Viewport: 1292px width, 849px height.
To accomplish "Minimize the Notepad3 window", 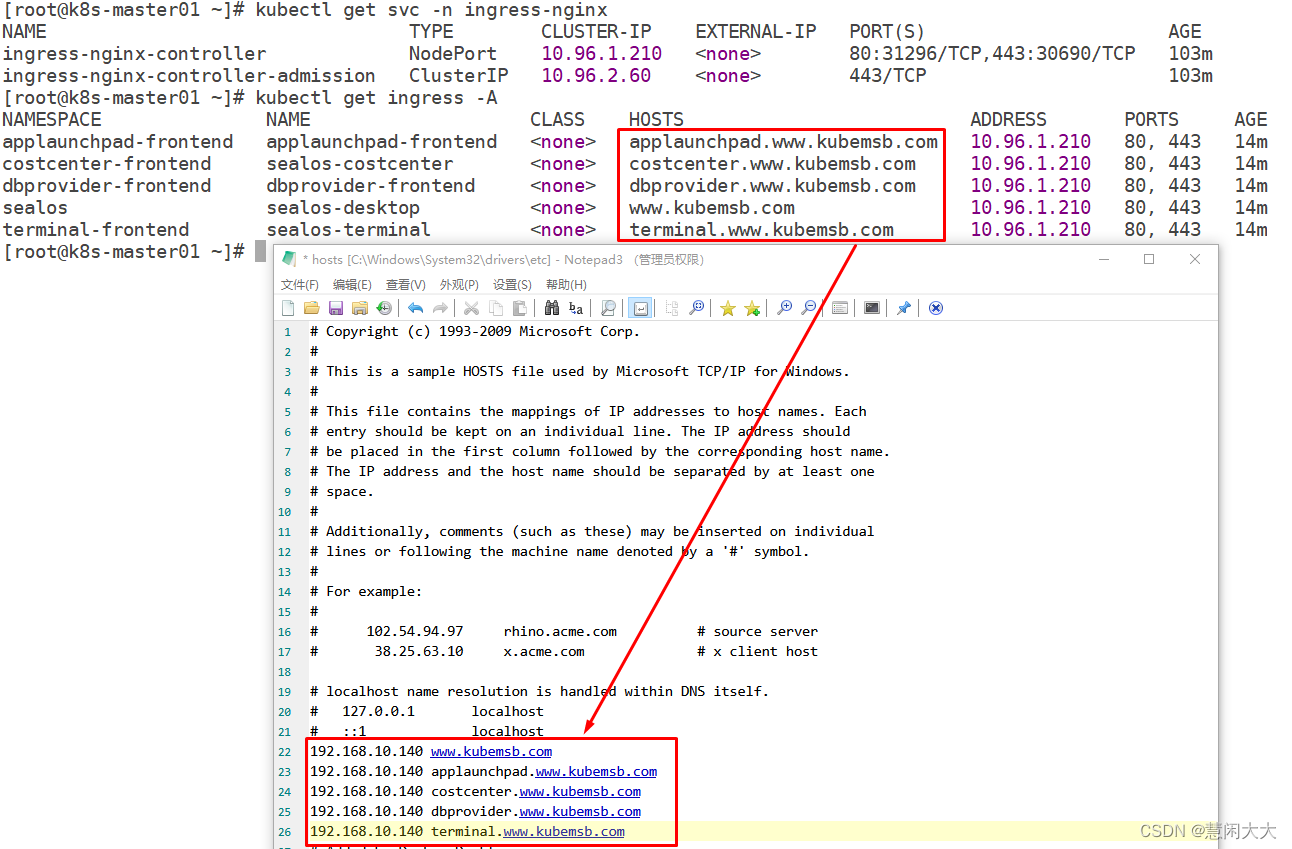I will (x=1104, y=259).
